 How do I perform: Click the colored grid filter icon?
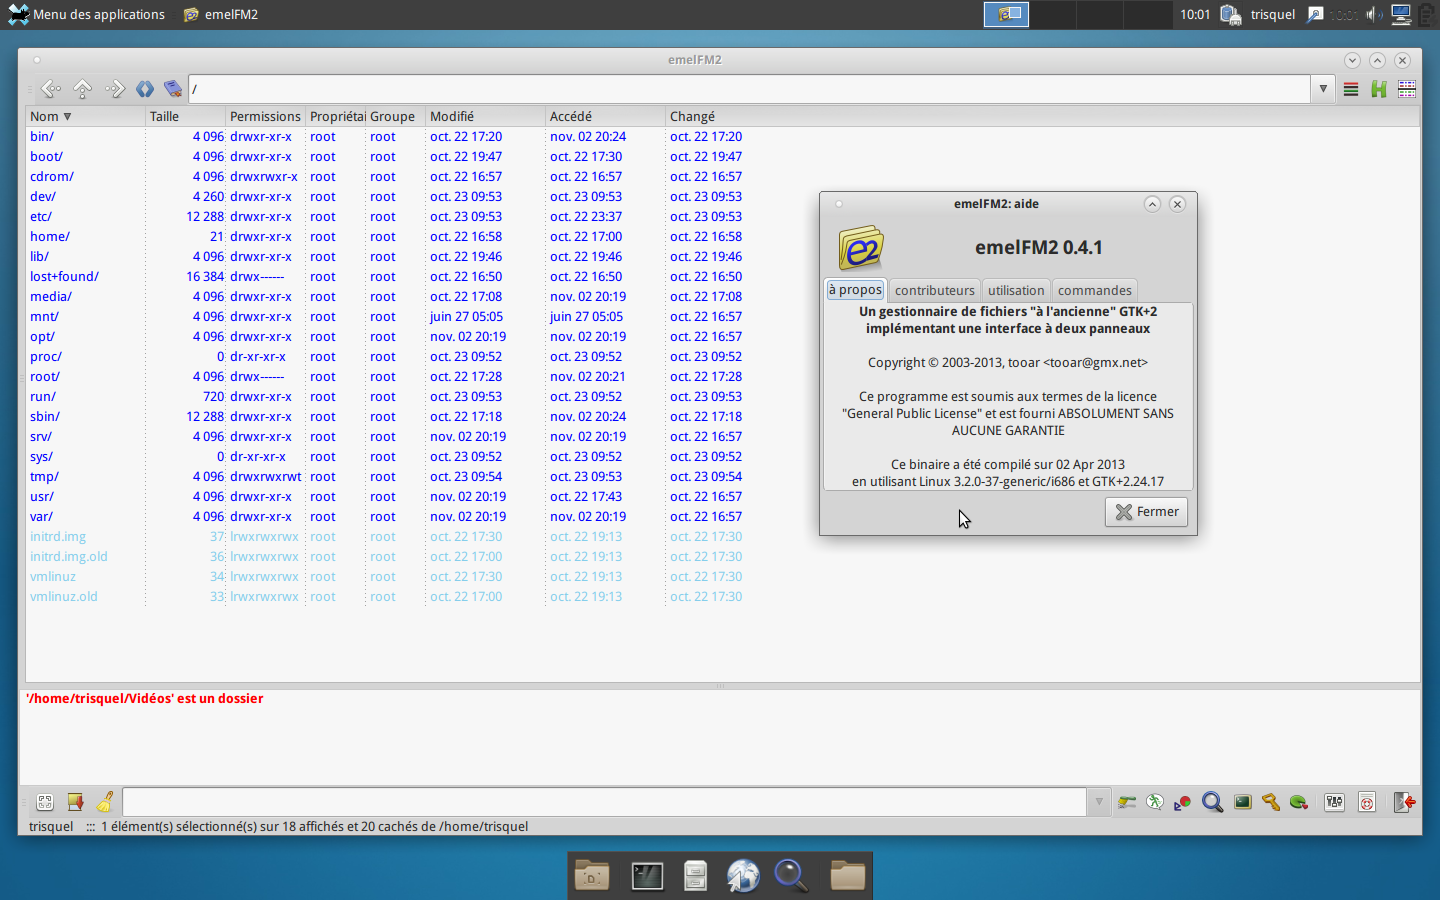coord(1407,89)
